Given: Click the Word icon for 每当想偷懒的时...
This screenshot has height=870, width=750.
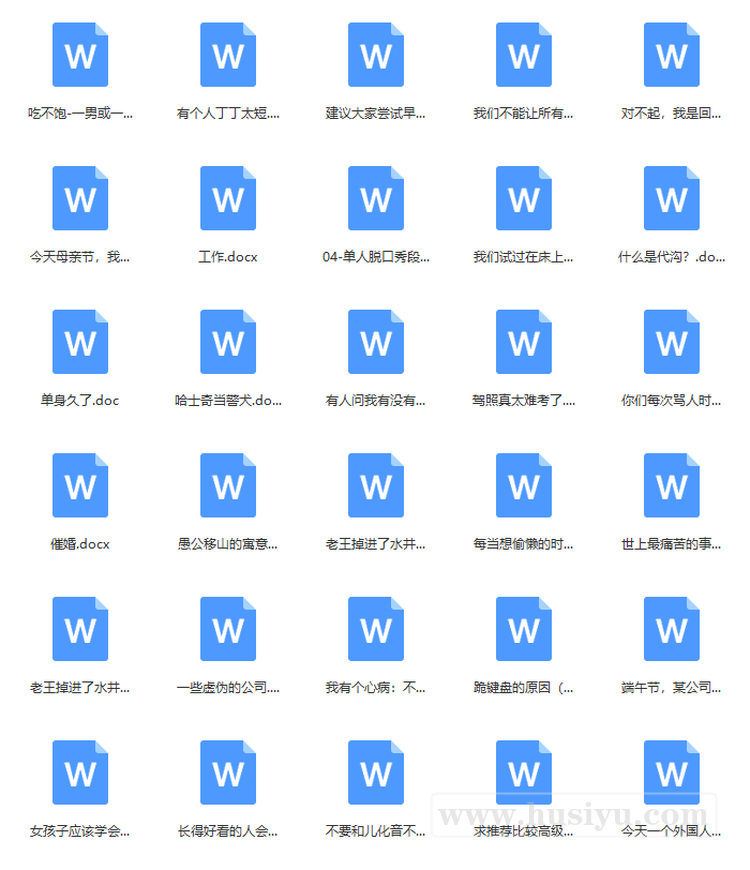Looking at the screenshot, I should click(x=524, y=485).
